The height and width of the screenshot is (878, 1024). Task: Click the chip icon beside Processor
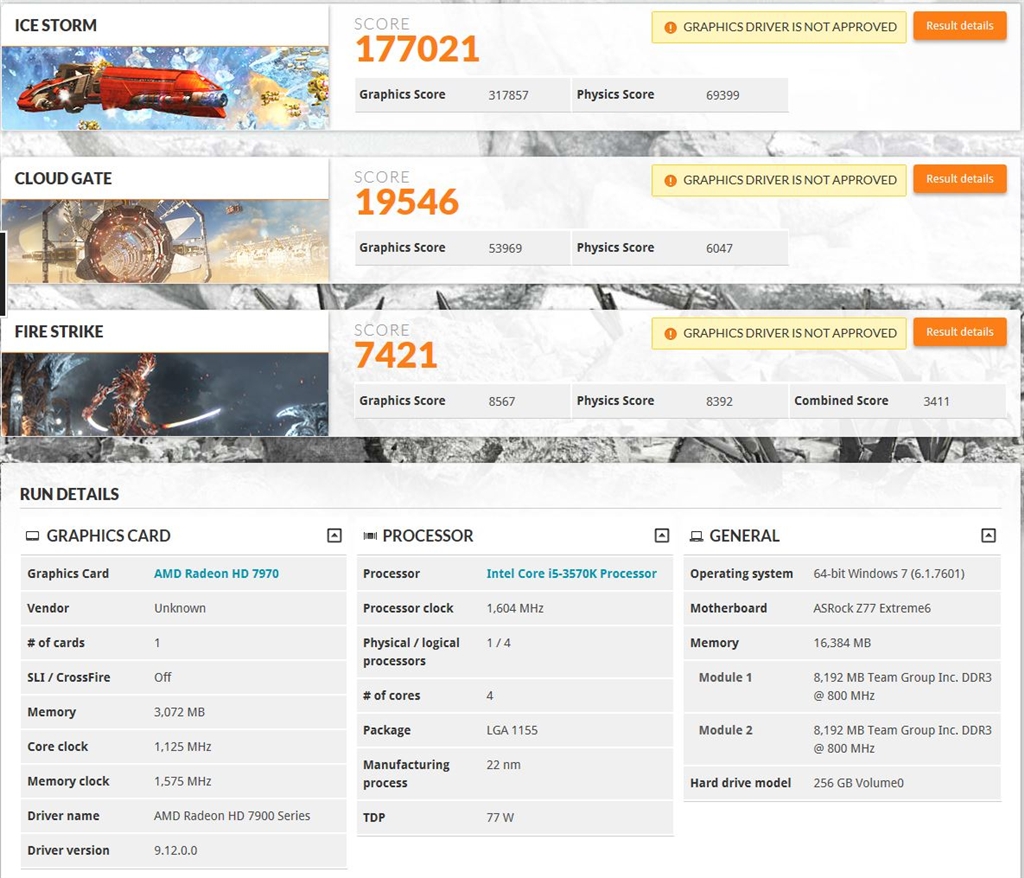[370, 536]
